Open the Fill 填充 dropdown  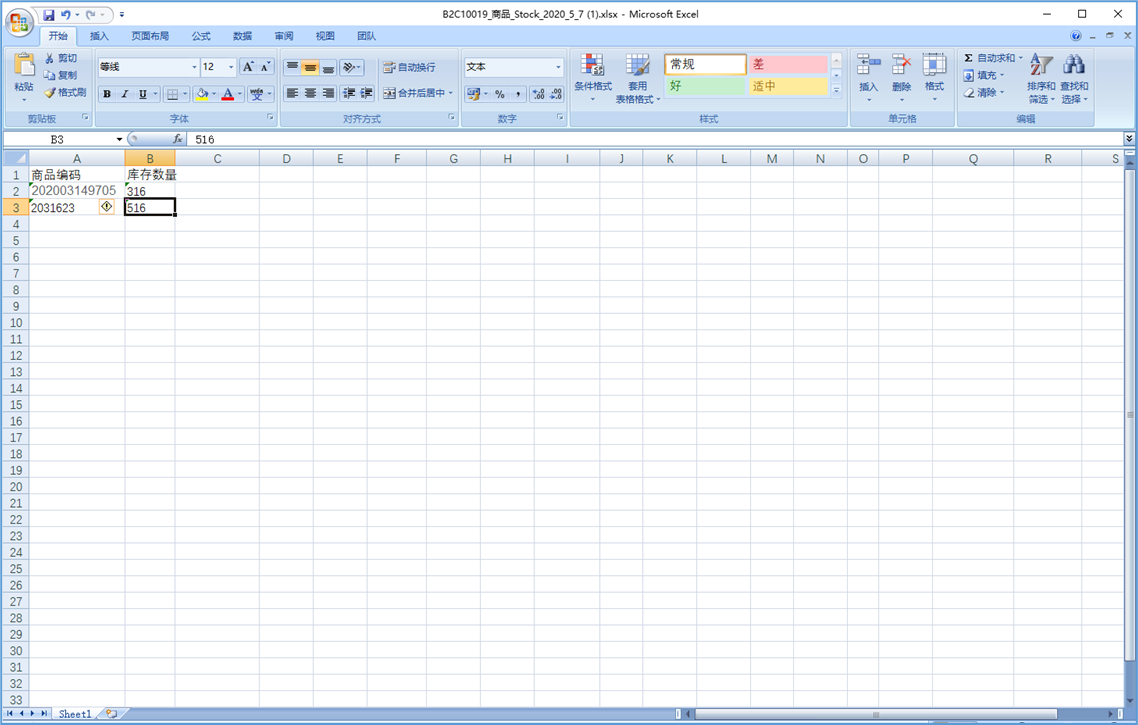[985, 75]
